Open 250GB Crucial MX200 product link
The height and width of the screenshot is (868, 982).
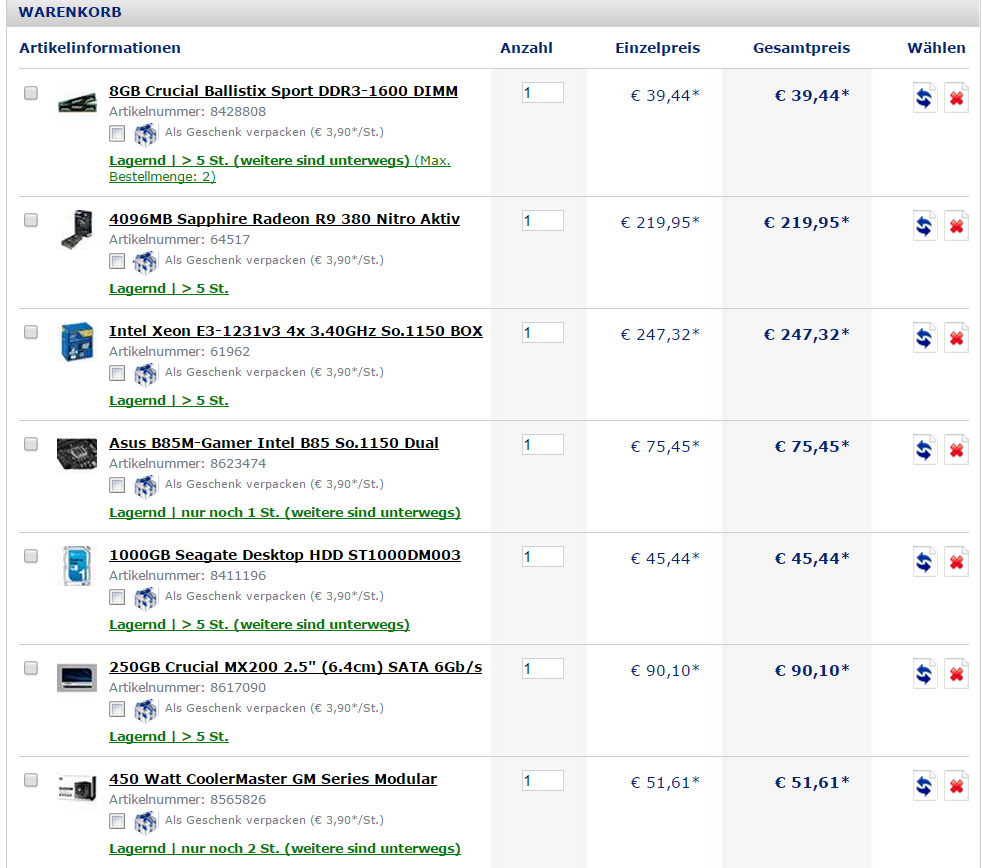tap(296, 668)
